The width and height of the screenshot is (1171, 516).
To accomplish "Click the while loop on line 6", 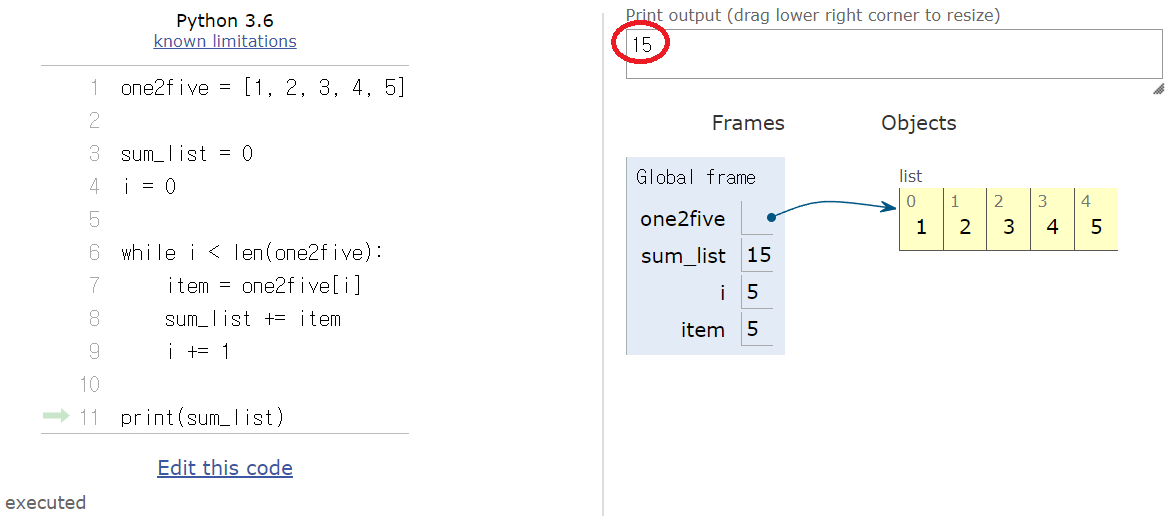I will coord(252,253).
